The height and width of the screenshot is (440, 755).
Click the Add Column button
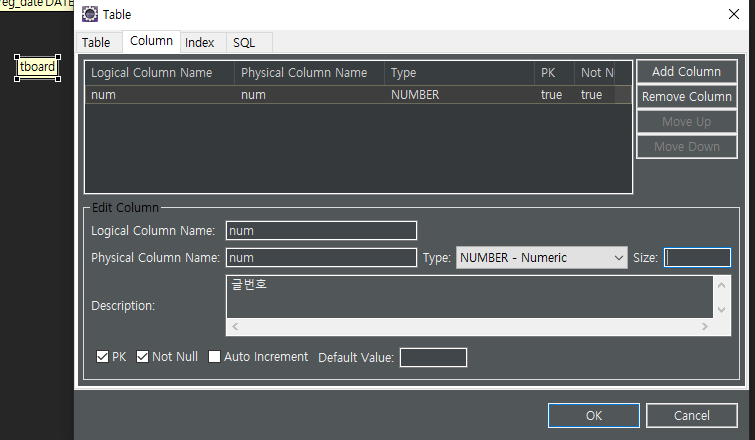(686, 72)
